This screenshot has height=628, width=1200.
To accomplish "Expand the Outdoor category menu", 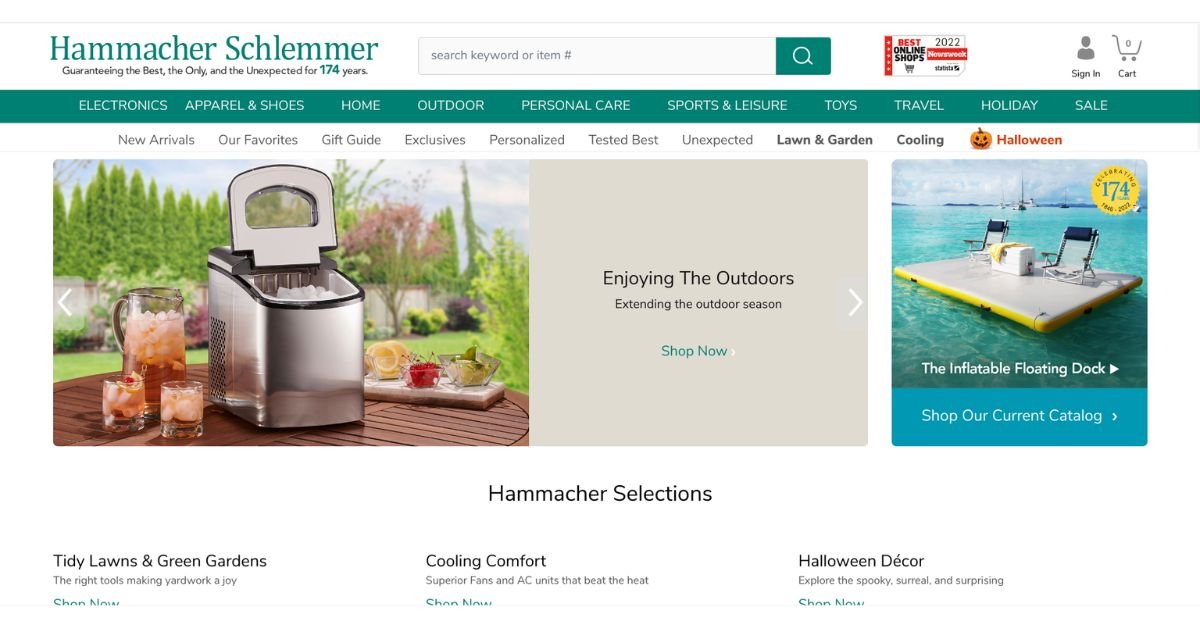I will tap(451, 105).
